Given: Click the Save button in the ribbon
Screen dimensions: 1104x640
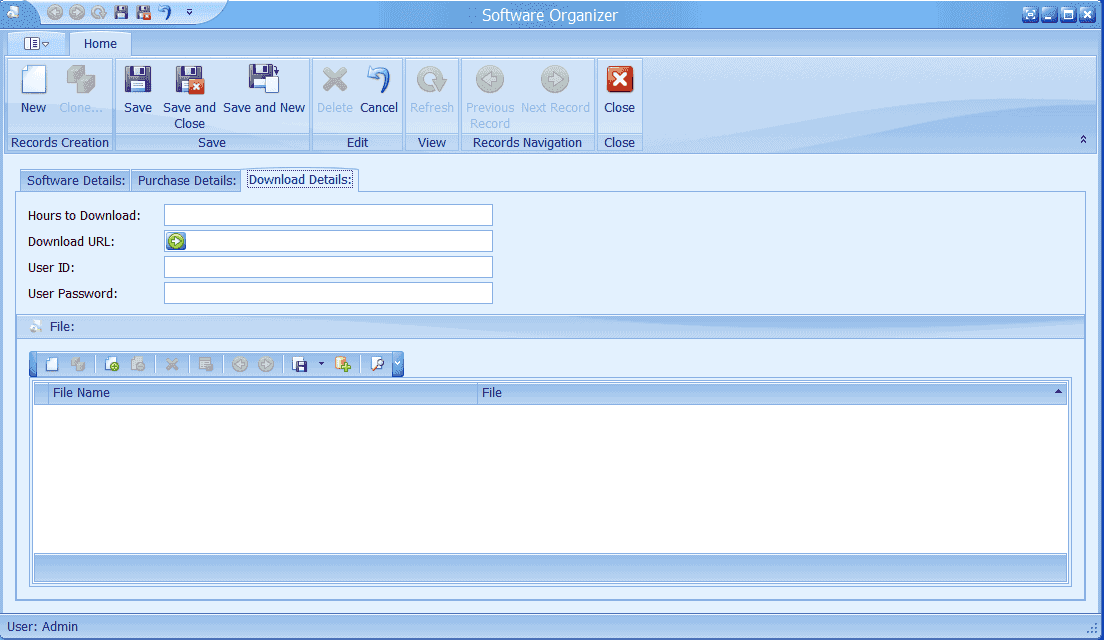Looking at the screenshot, I should point(138,90).
